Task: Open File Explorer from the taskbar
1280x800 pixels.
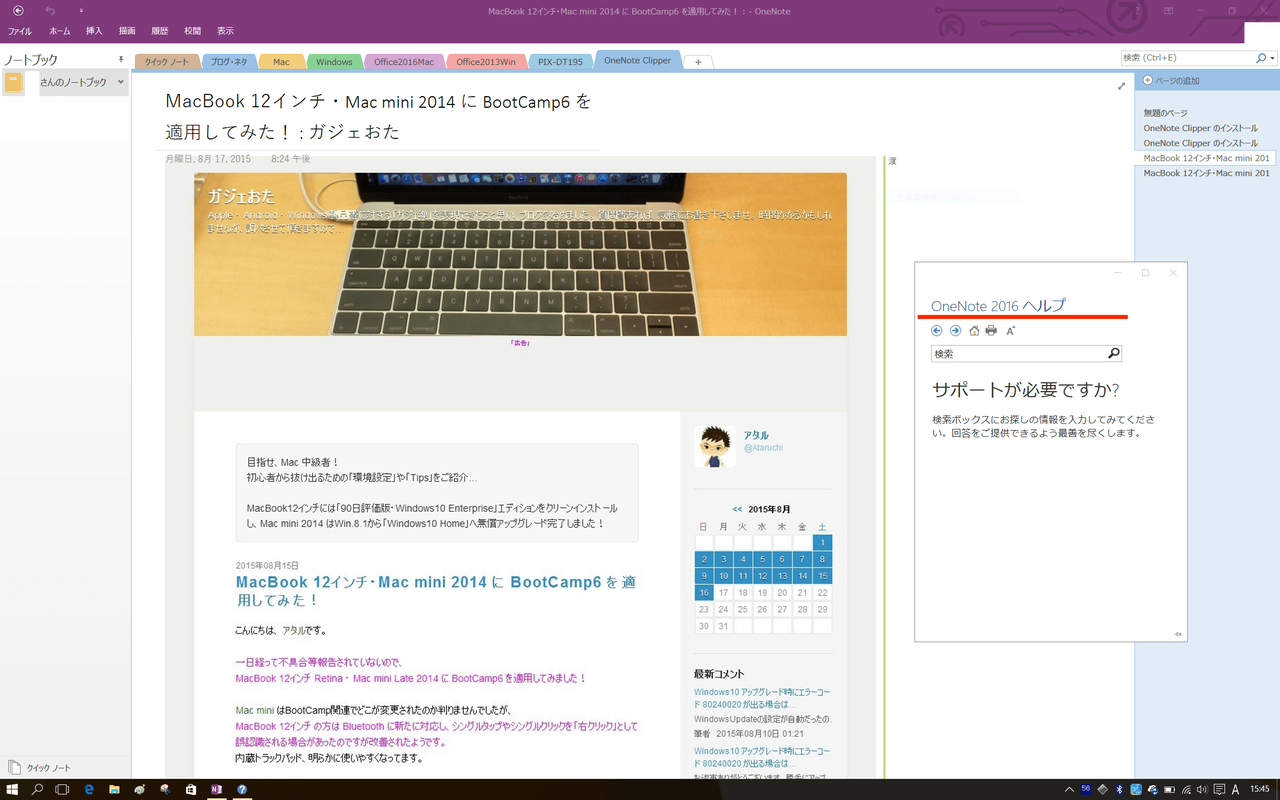Action: (114, 789)
